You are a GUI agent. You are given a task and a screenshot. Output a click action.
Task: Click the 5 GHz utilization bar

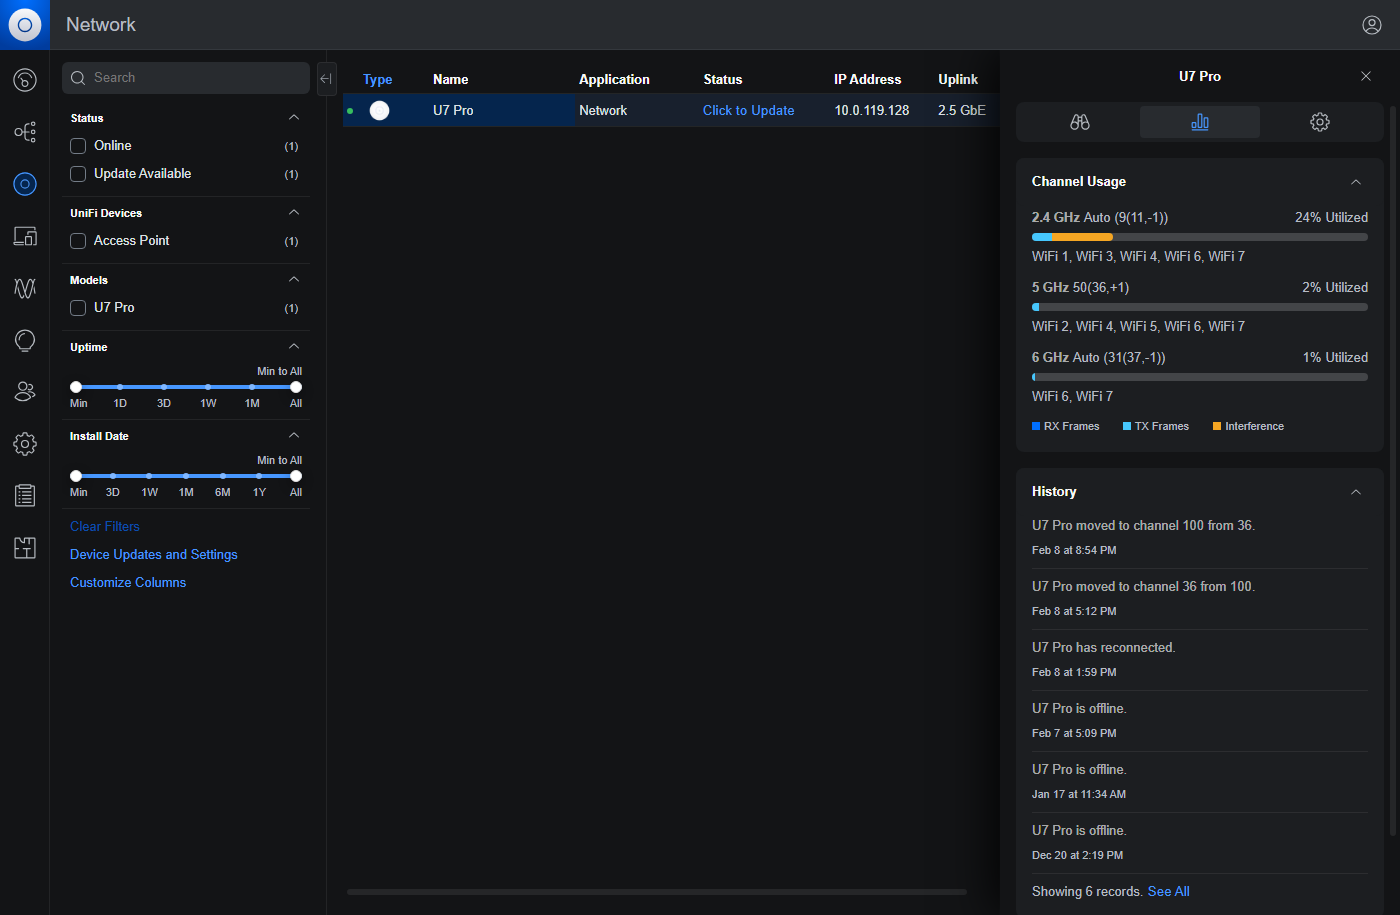(1200, 307)
